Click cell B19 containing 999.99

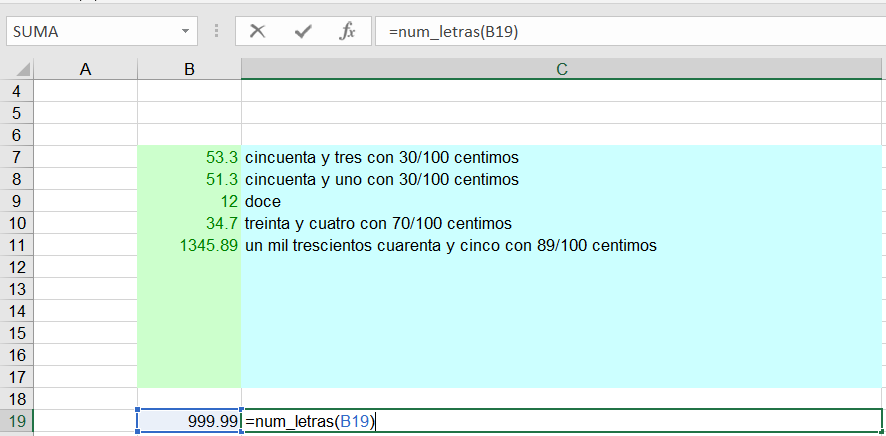pos(189,422)
